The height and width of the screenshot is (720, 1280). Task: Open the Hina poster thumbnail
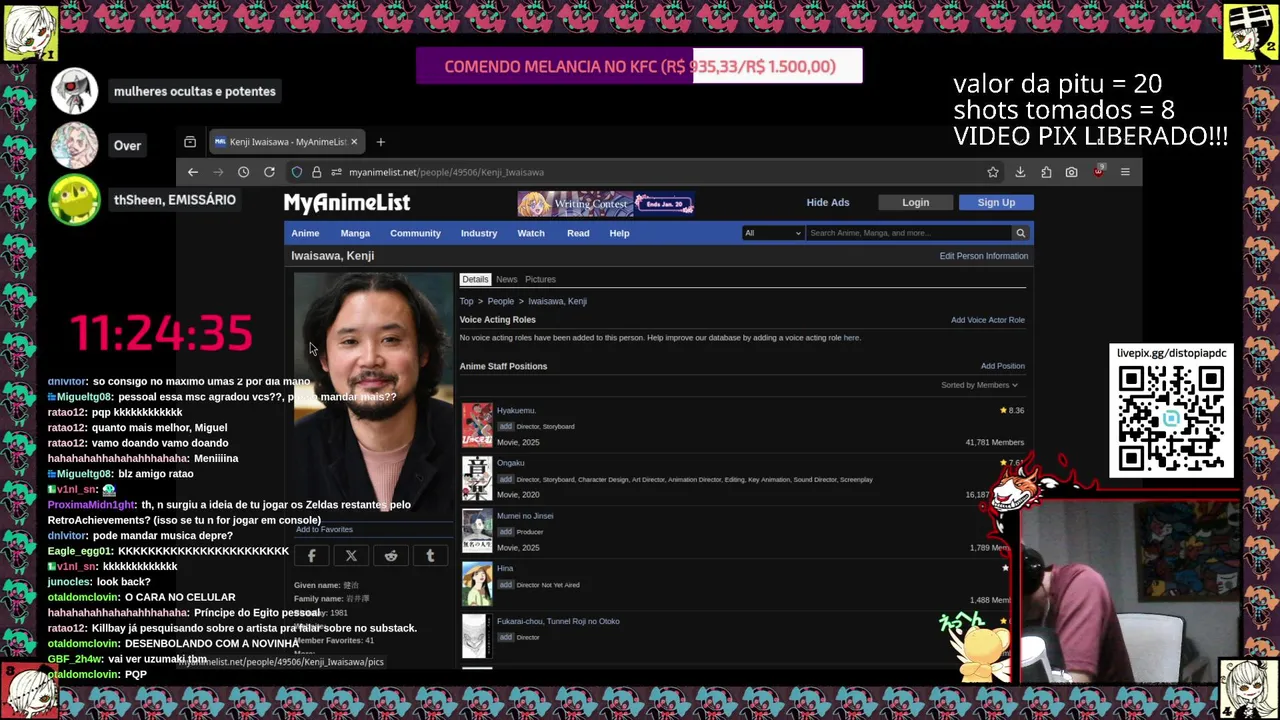477,583
